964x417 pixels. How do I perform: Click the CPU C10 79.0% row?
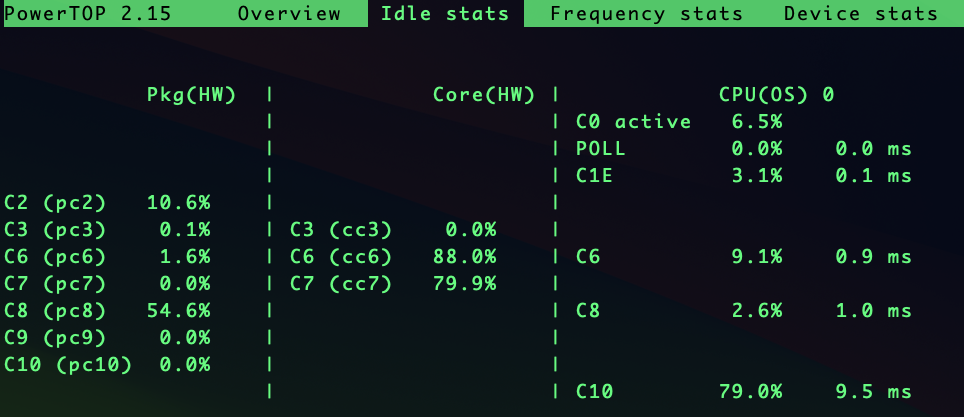pyautogui.click(x=743, y=392)
